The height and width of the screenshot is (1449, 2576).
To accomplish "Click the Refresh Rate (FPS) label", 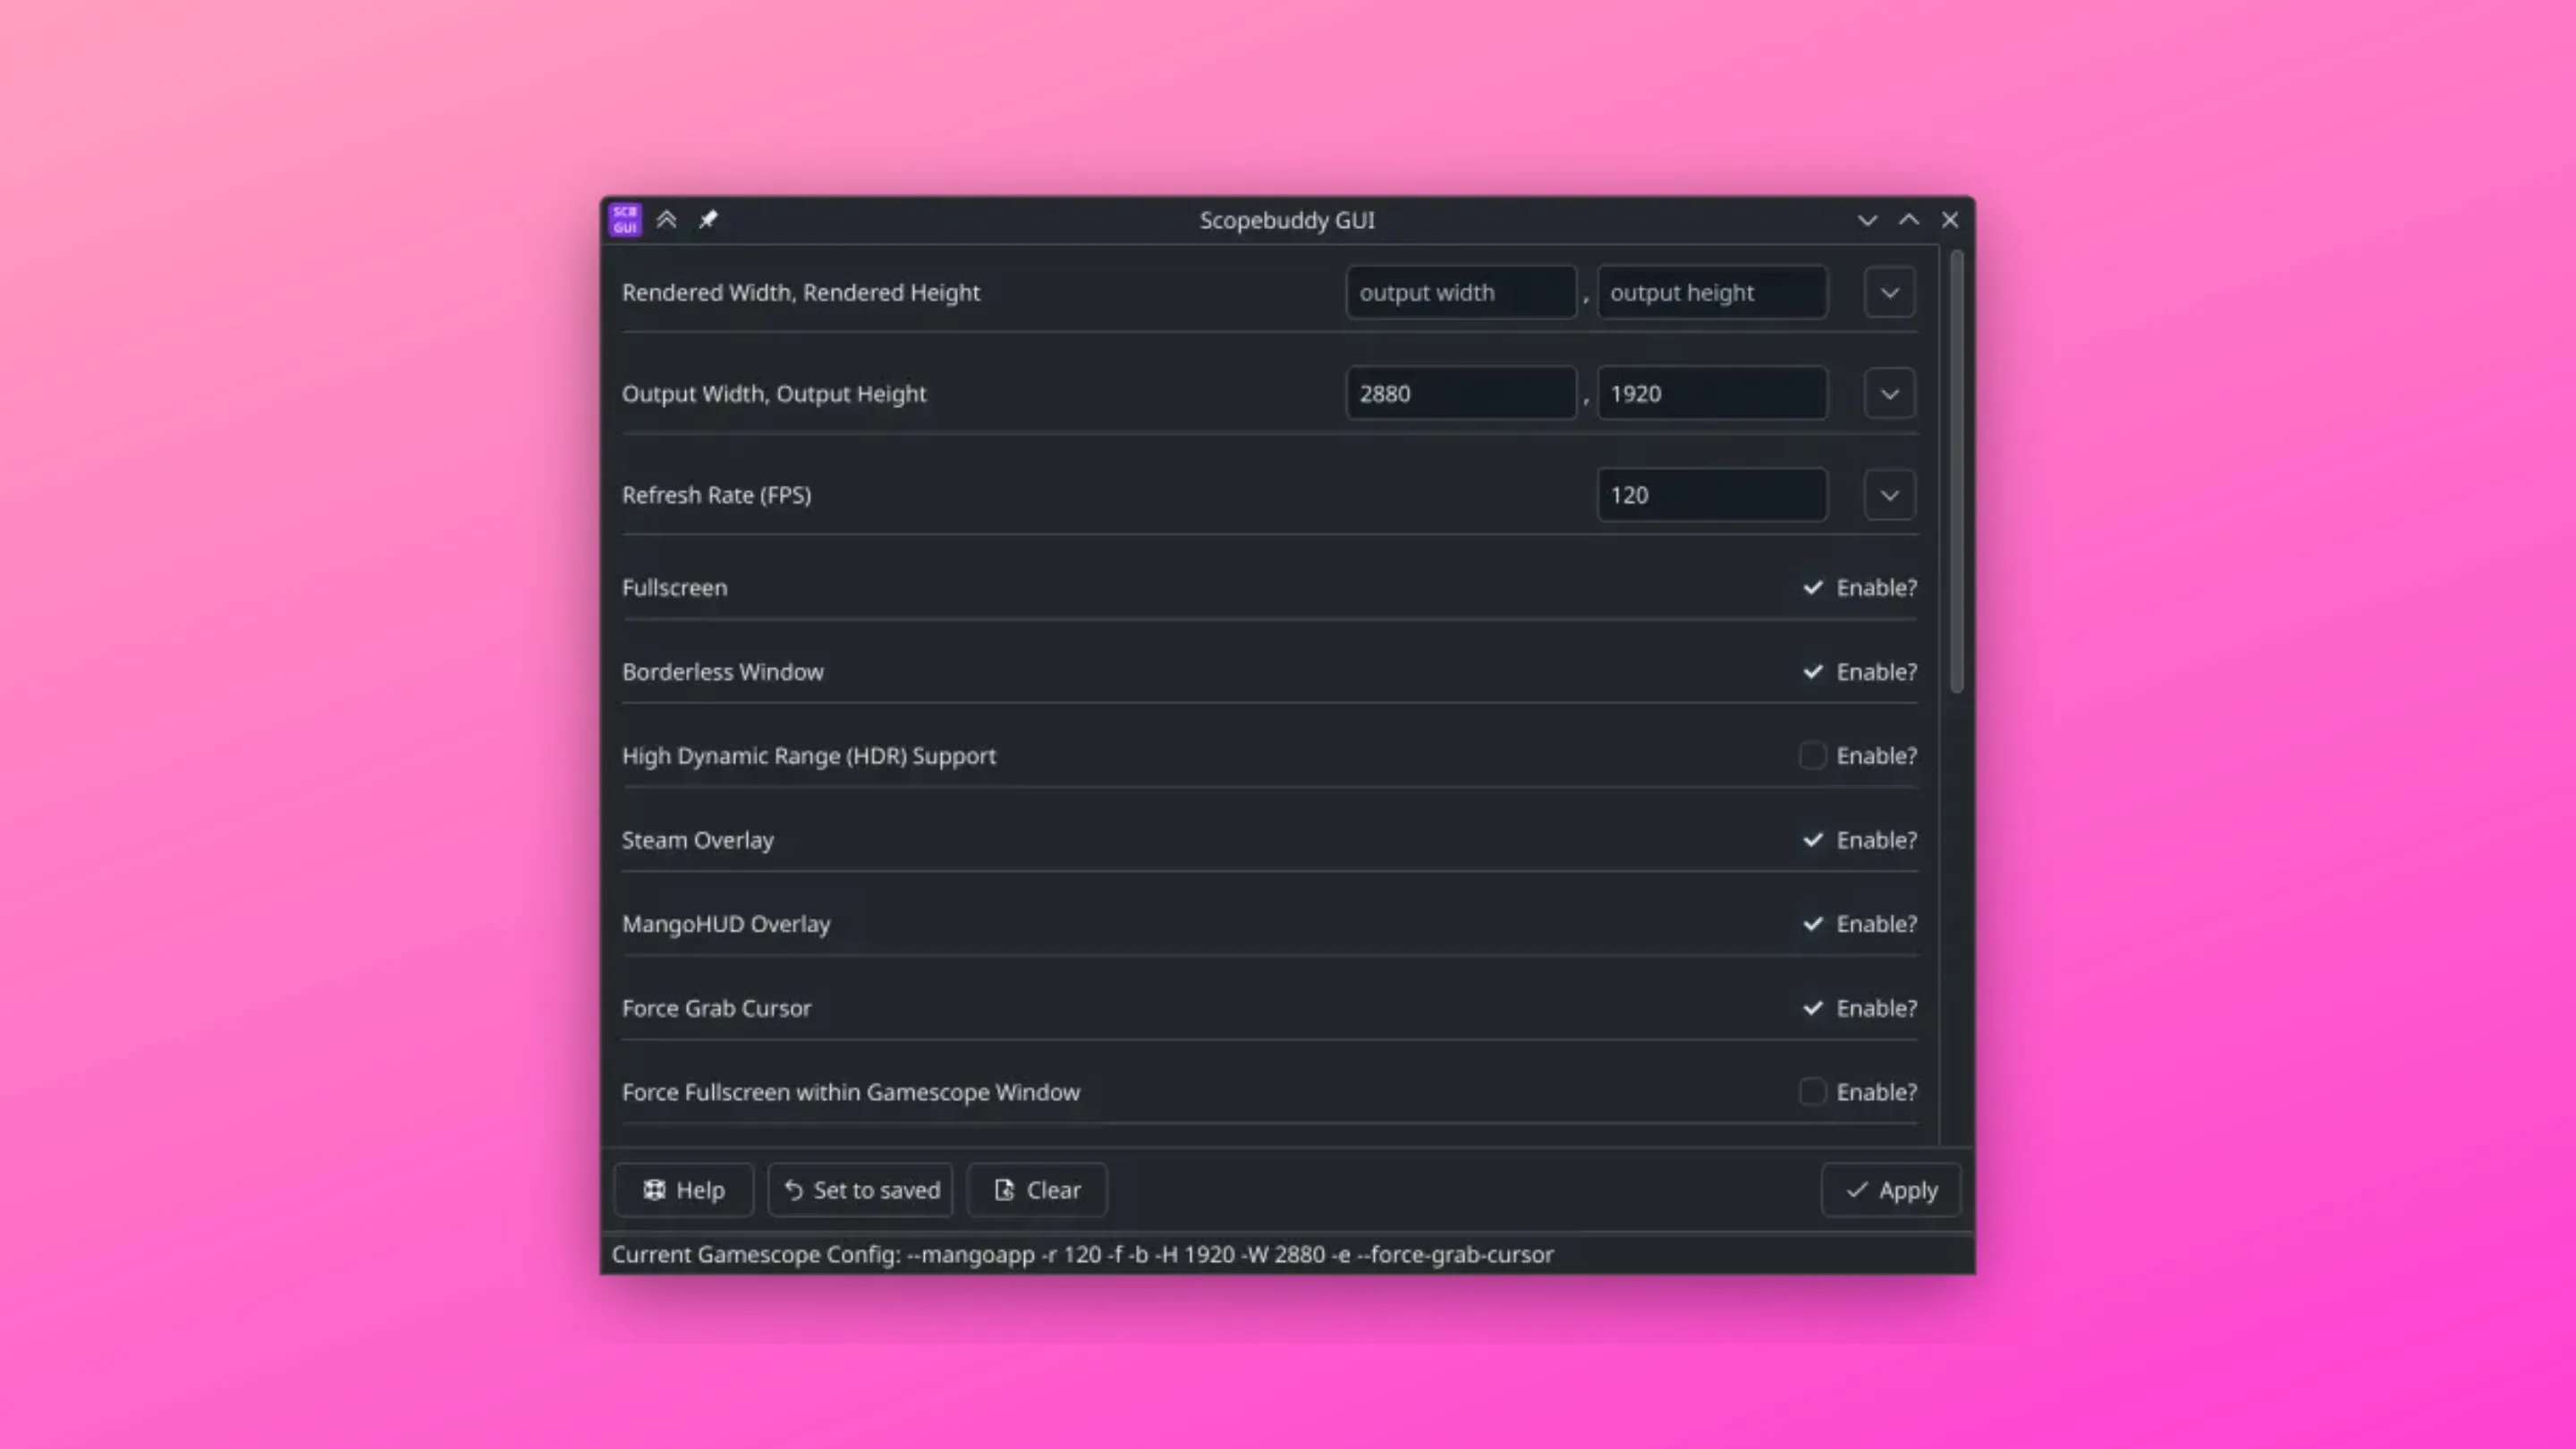I will [x=716, y=495].
